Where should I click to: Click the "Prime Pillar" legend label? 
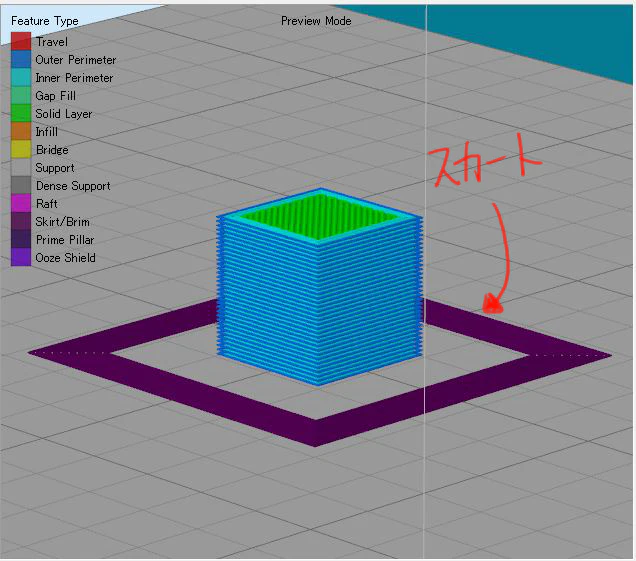point(65,240)
